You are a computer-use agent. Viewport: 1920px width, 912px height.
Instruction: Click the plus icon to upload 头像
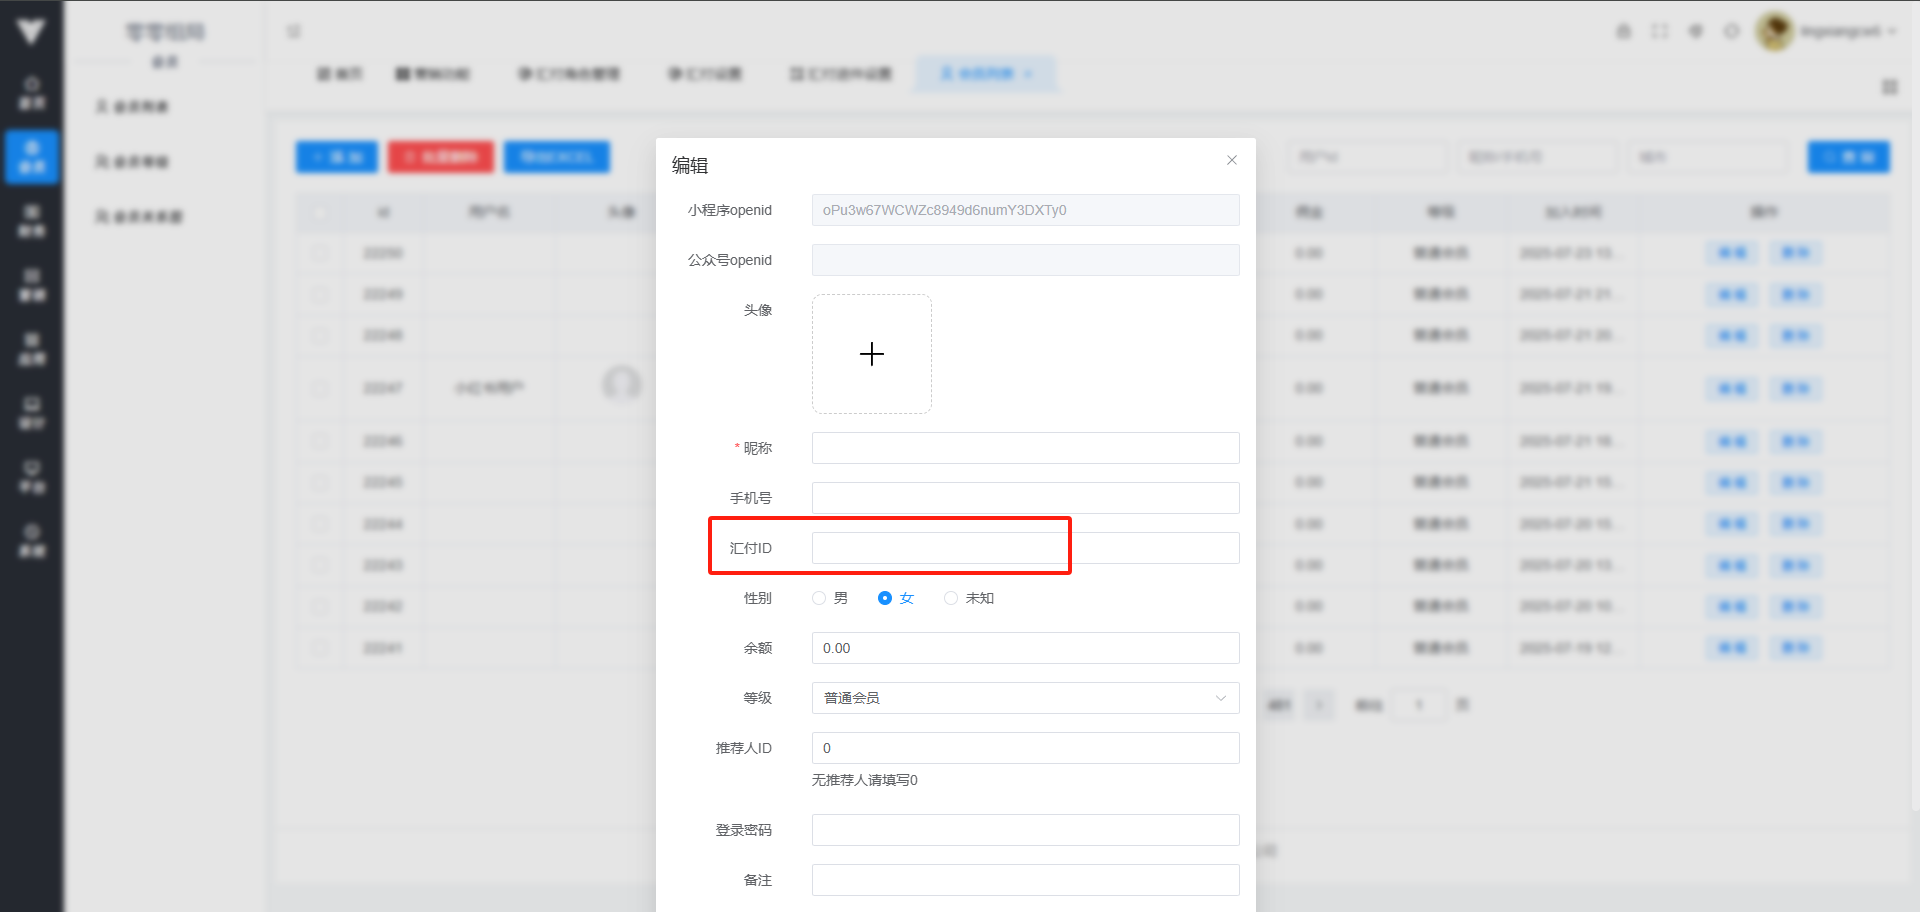[x=872, y=354]
